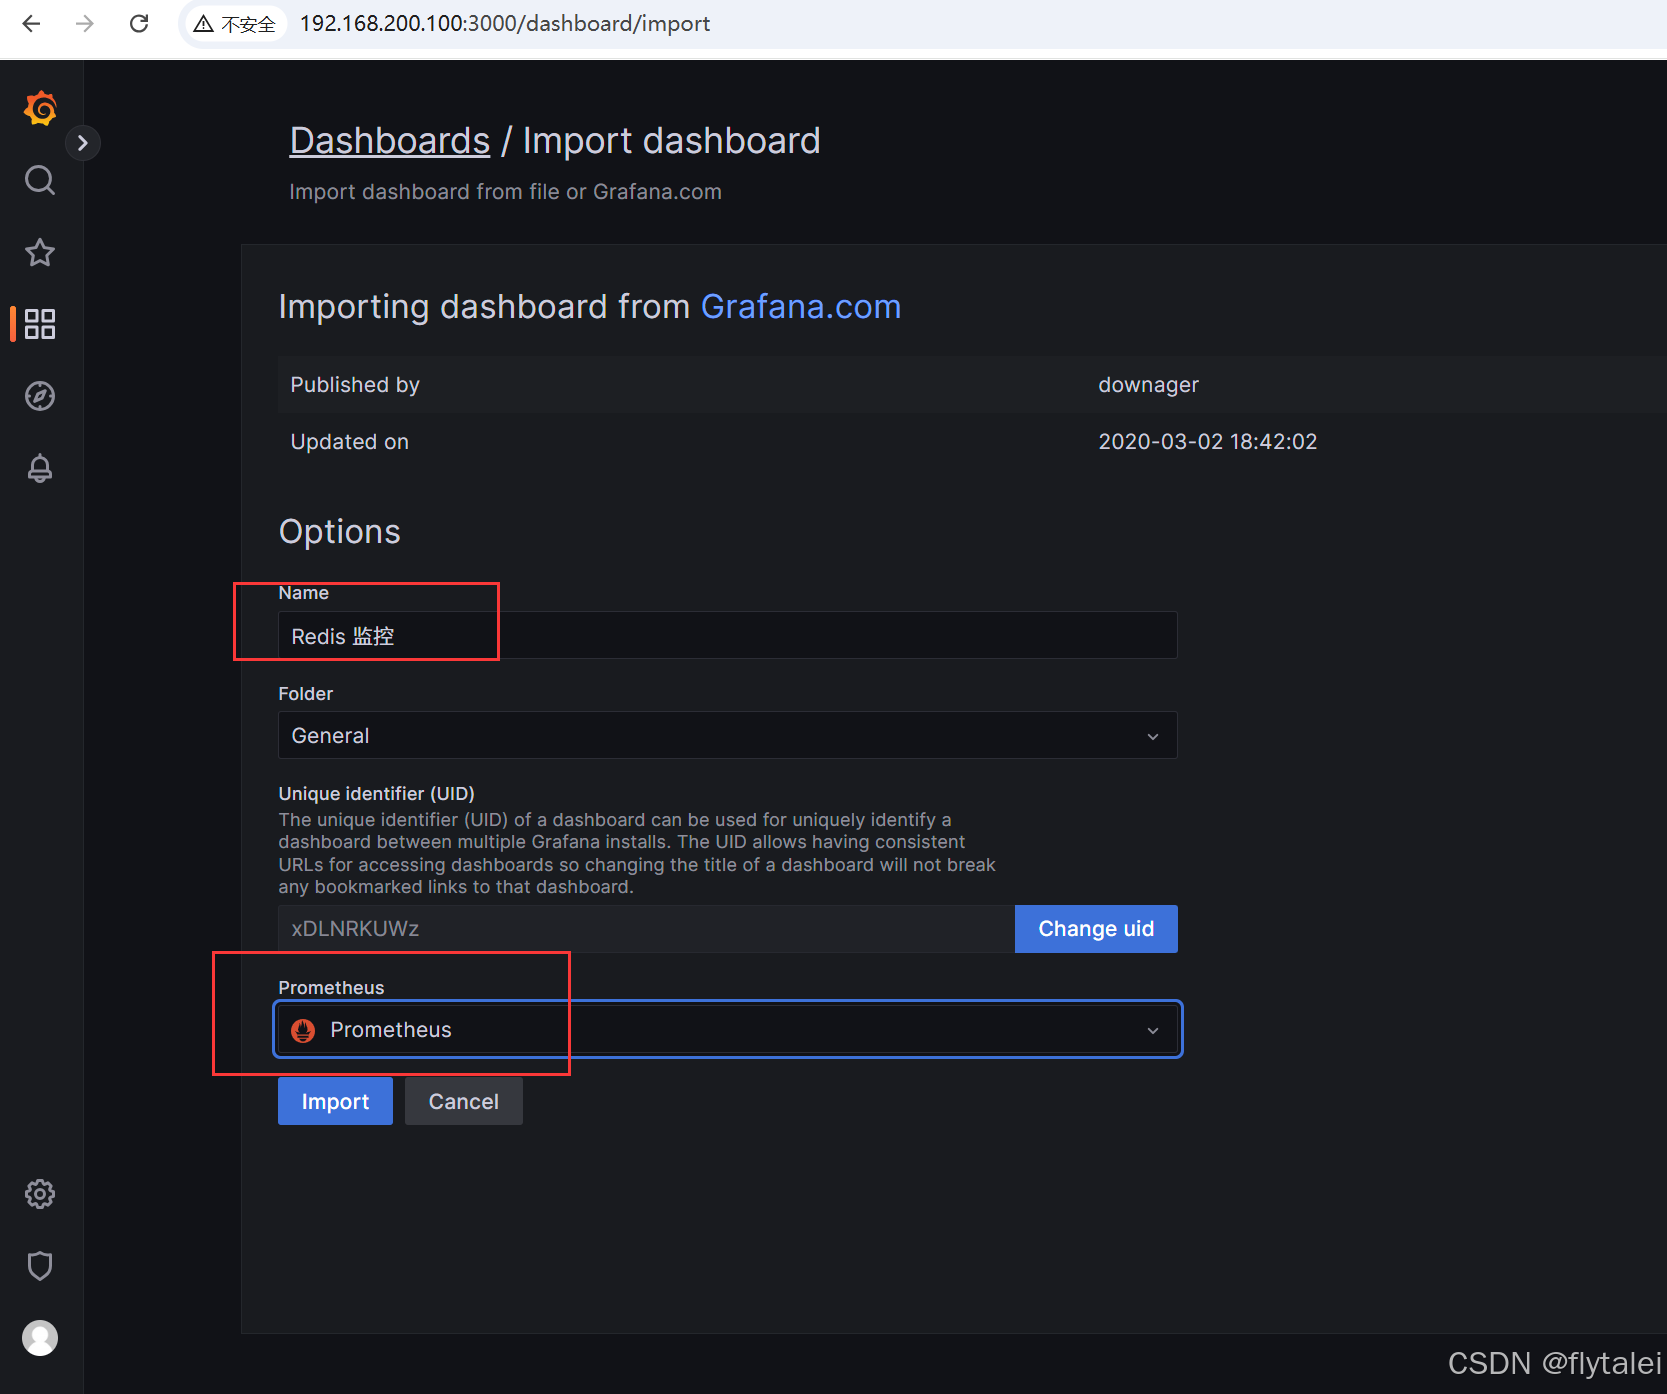This screenshot has width=1667, height=1394.
Task: Open the Prometheus data source dropdown
Action: coord(727,1029)
